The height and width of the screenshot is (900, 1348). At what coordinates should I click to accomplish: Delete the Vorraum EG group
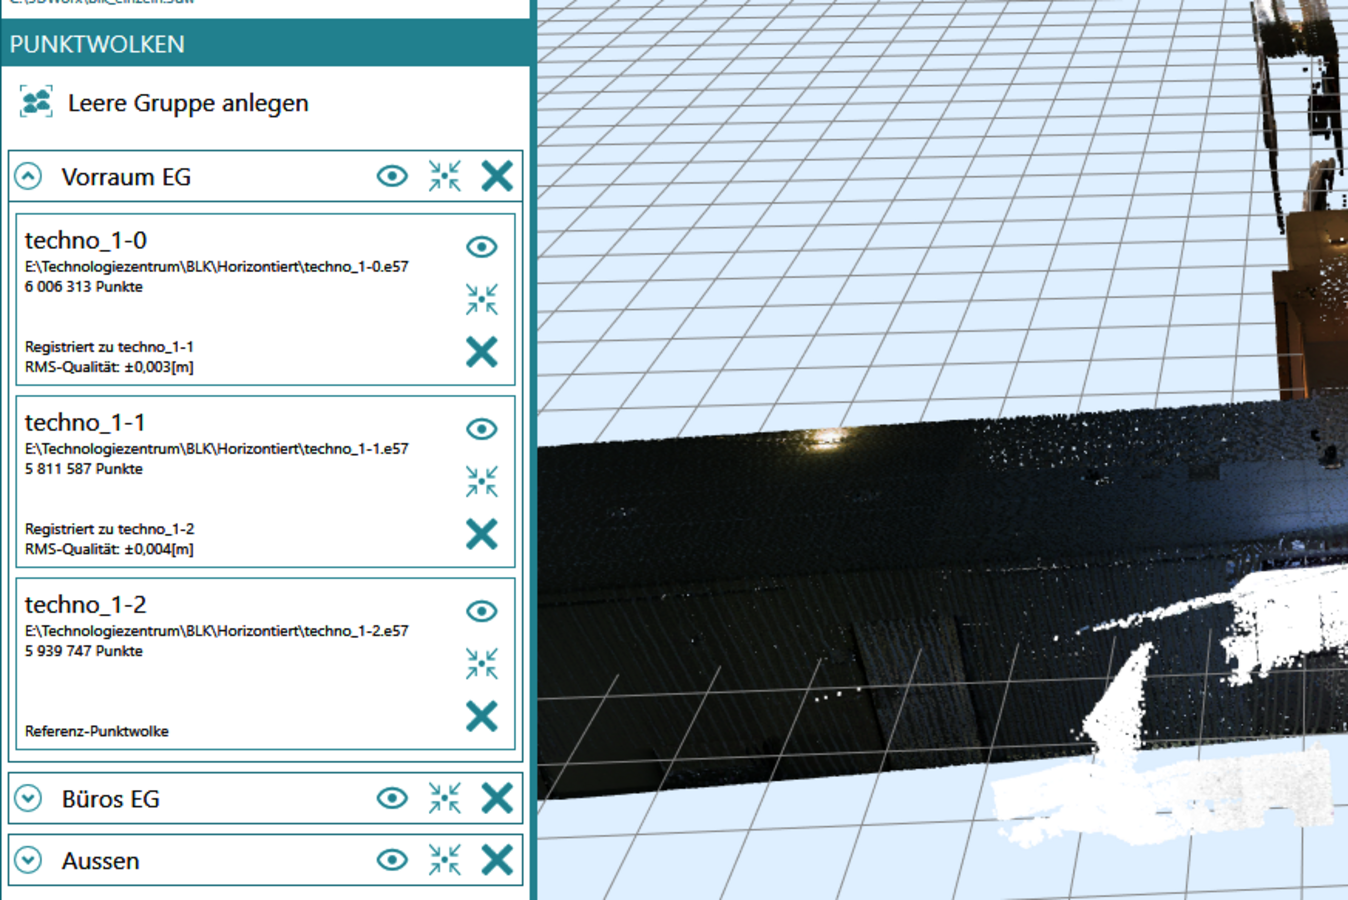497,176
